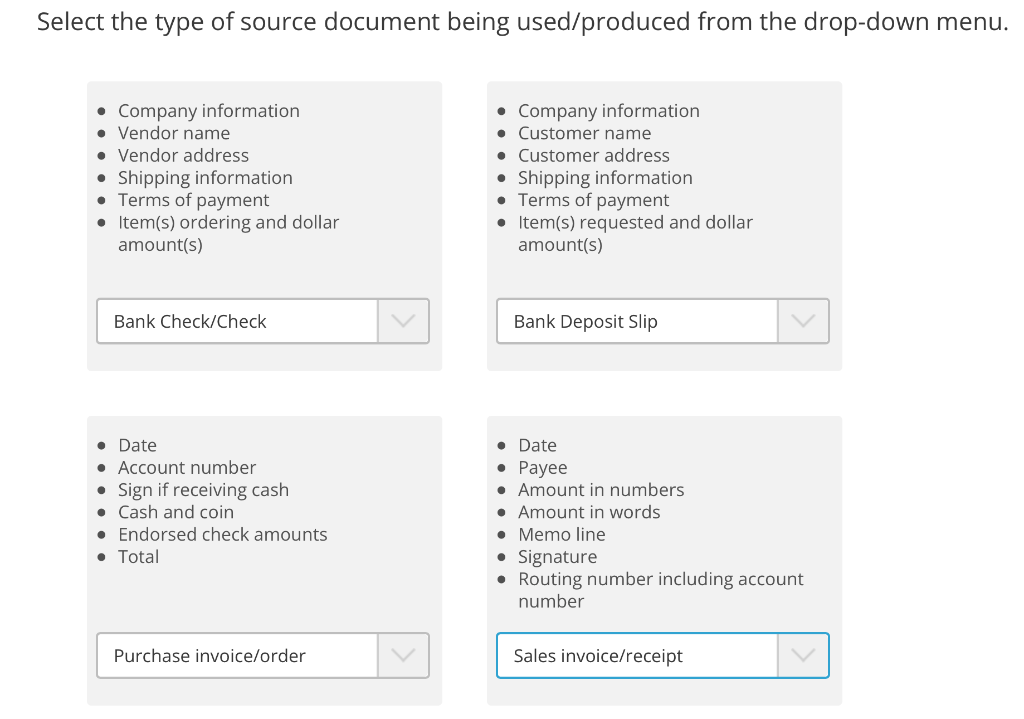Click the card listing Customer name details
This screenshot has width=1024, height=719.
pyautogui.click(x=663, y=226)
